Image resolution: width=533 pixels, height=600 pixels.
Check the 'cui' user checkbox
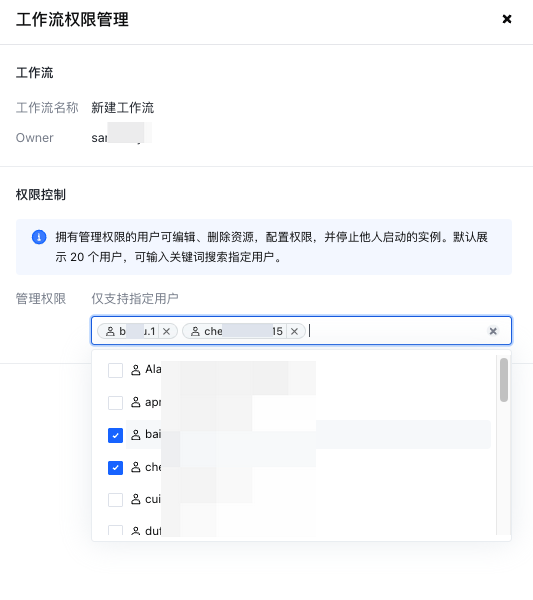(115, 499)
